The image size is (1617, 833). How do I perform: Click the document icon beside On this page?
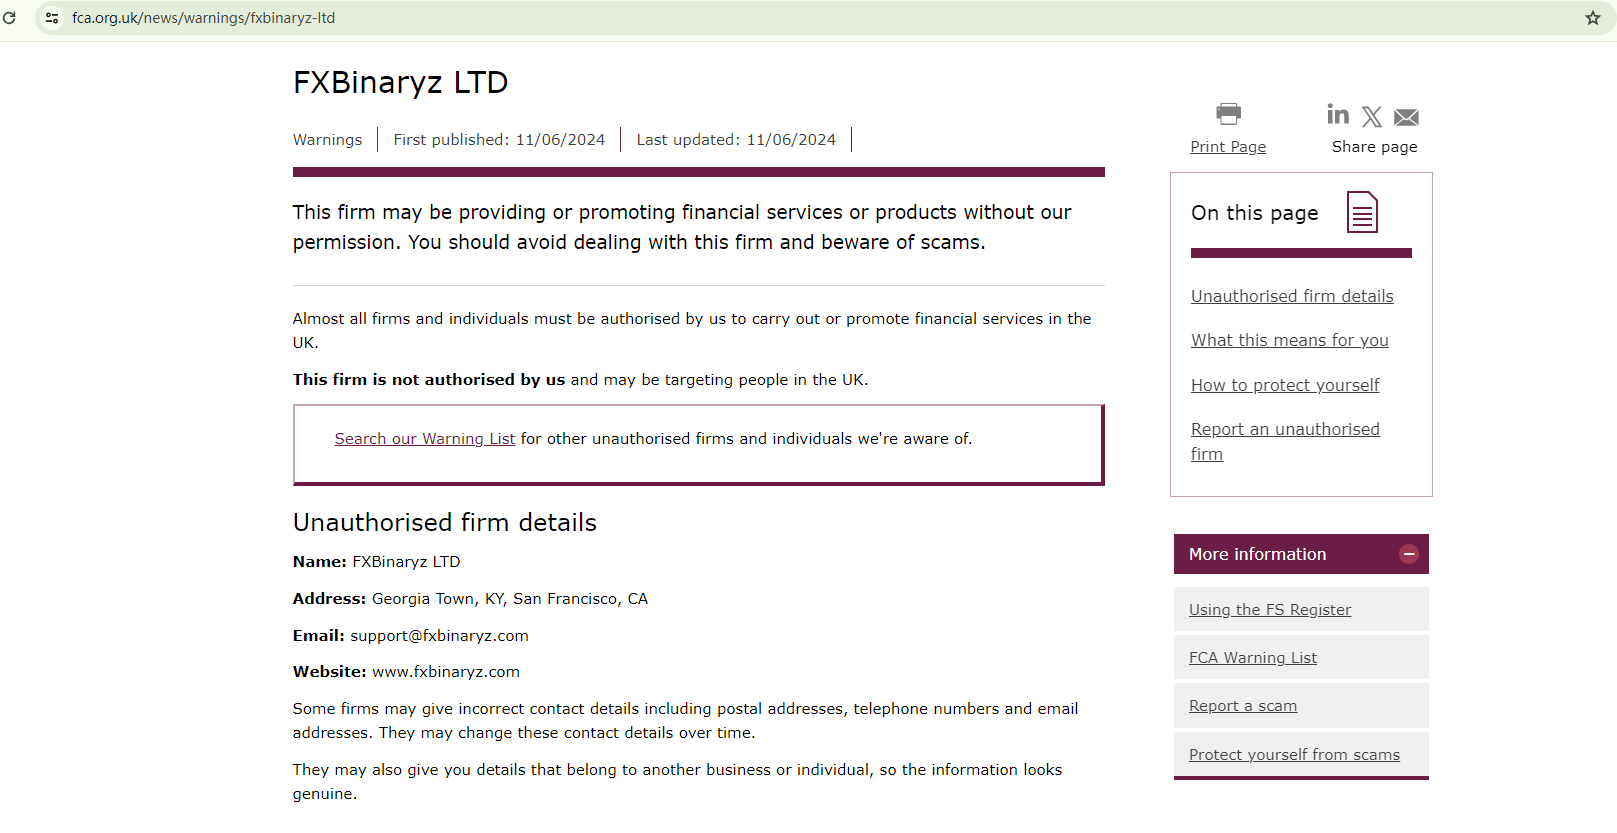[x=1362, y=212]
